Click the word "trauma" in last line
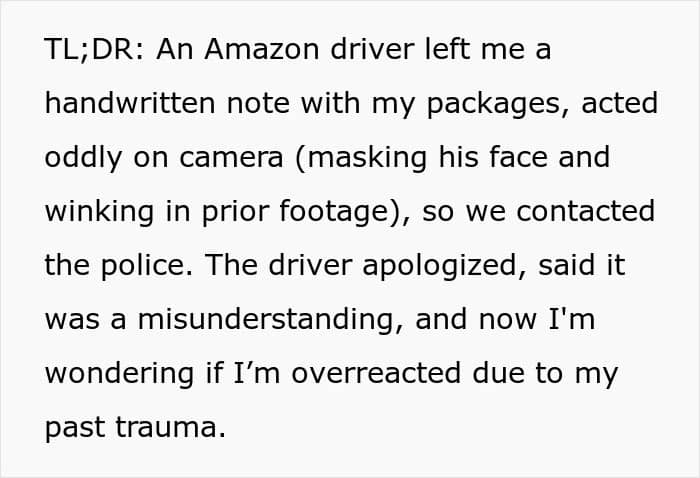This screenshot has width=700, height=478. point(170,428)
